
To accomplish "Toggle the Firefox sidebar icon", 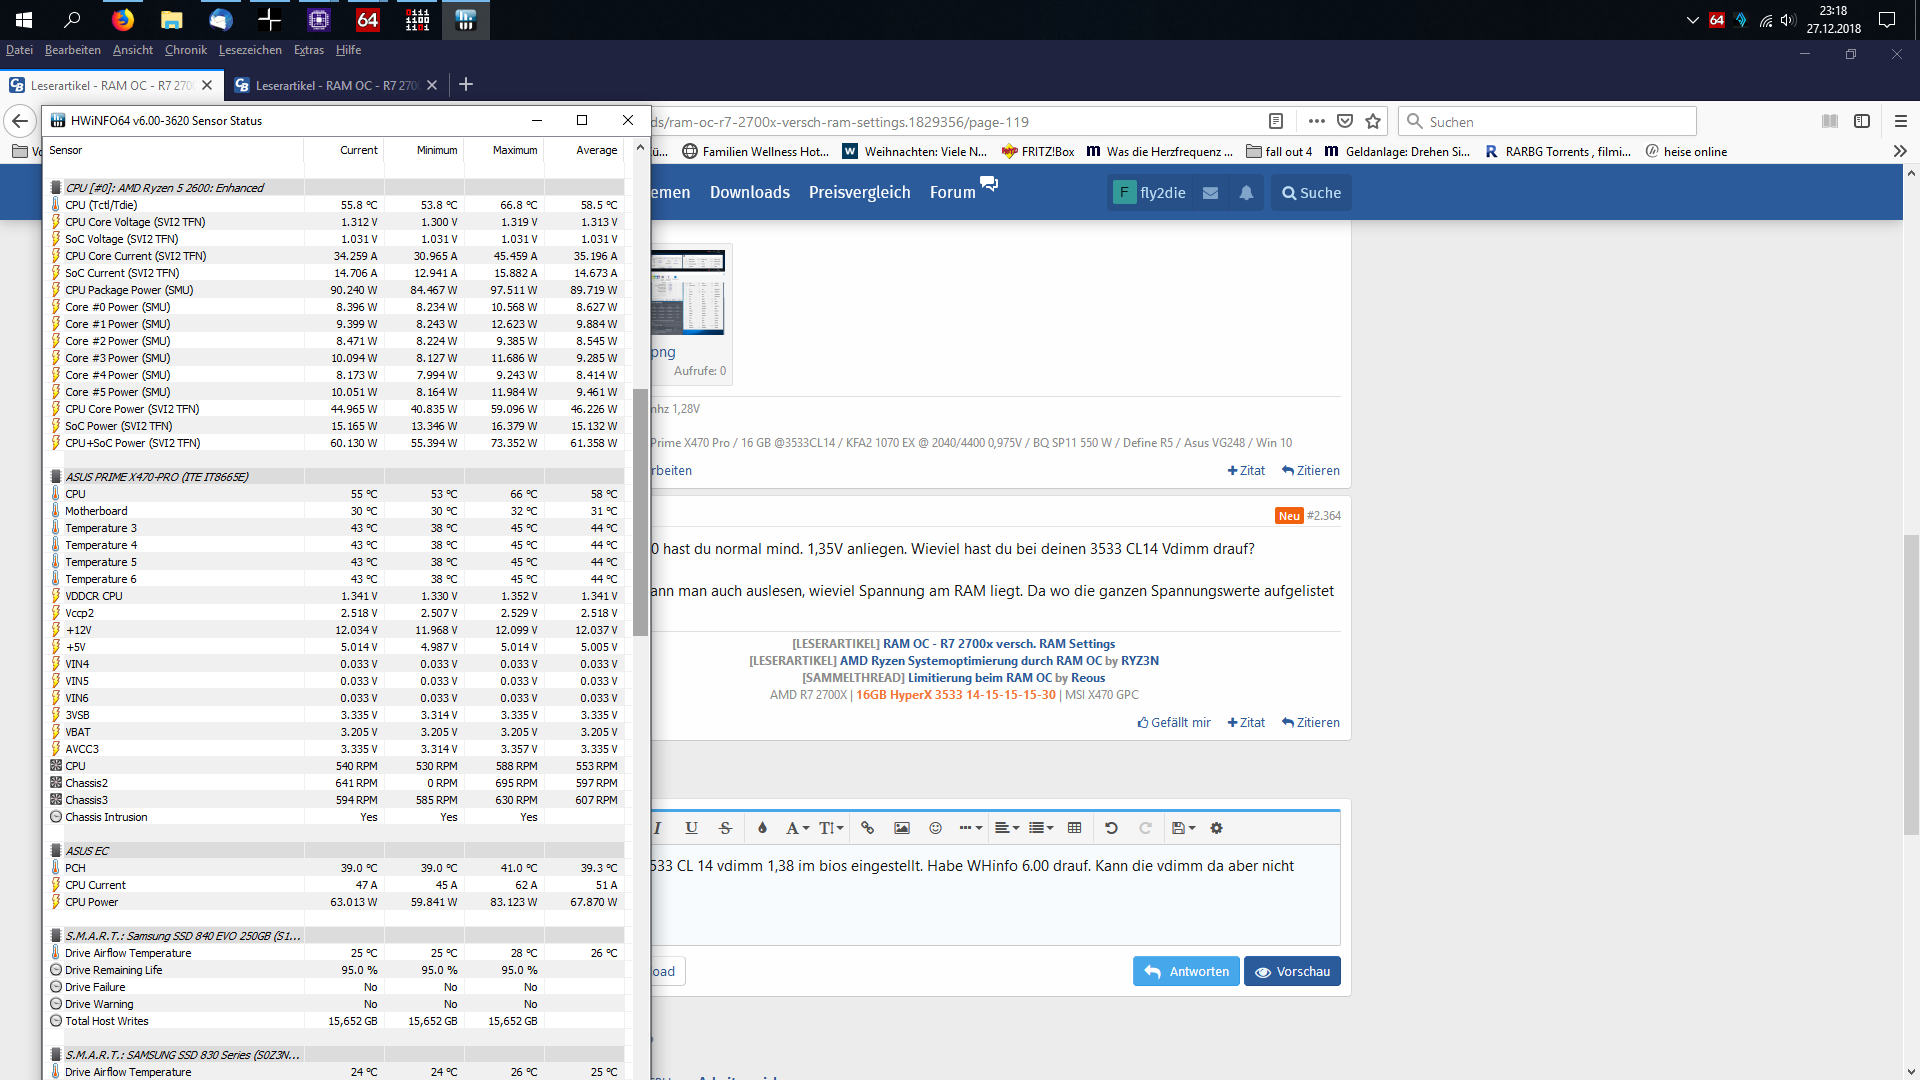I will click(x=1862, y=122).
